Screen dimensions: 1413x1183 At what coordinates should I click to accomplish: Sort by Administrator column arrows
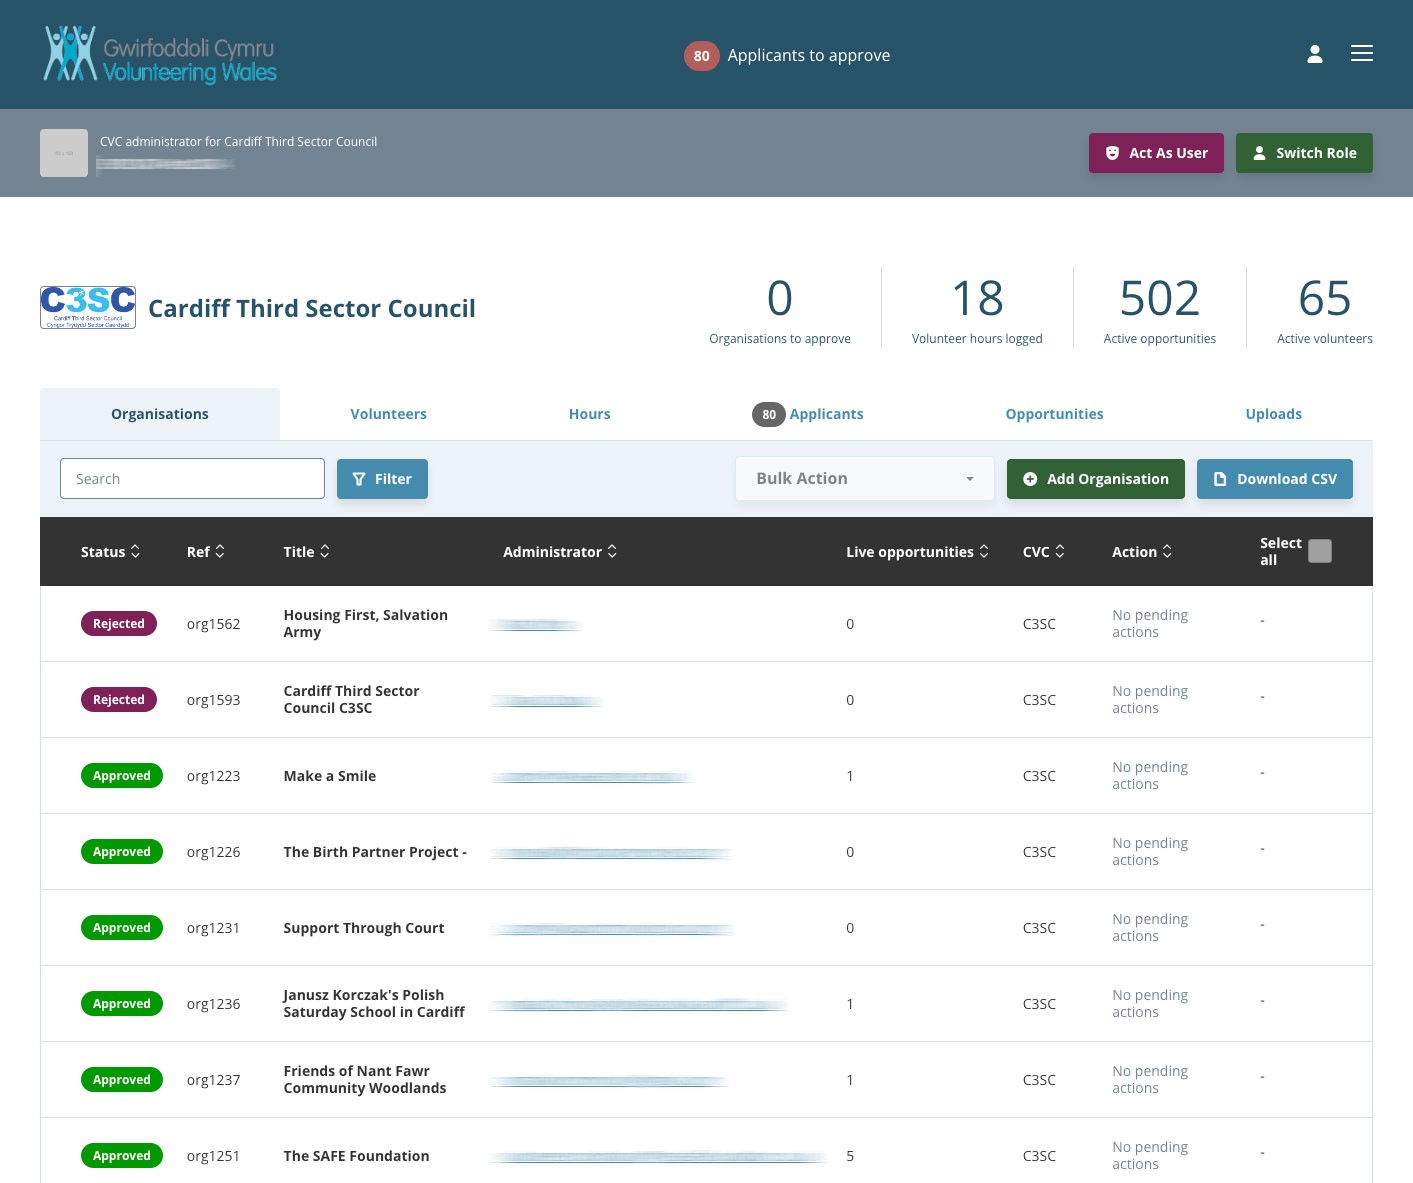[612, 551]
